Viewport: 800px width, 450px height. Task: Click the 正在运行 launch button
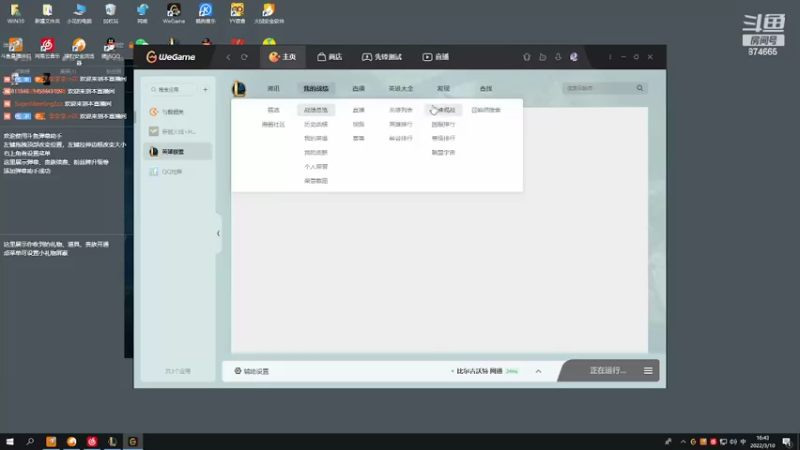tap(607, 370)
